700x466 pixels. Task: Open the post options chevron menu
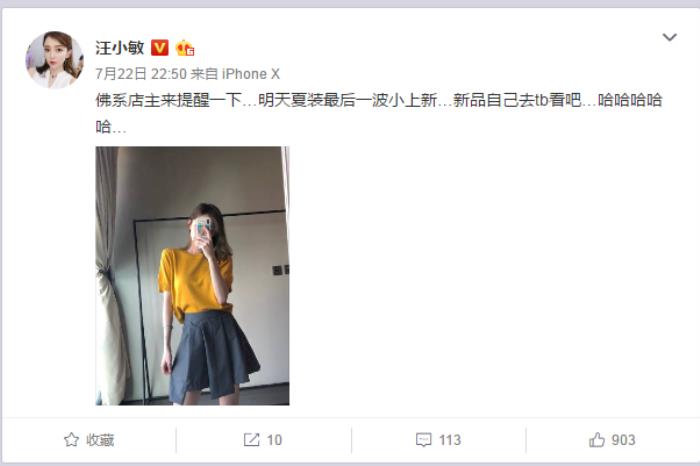click(x=669, y=37)
